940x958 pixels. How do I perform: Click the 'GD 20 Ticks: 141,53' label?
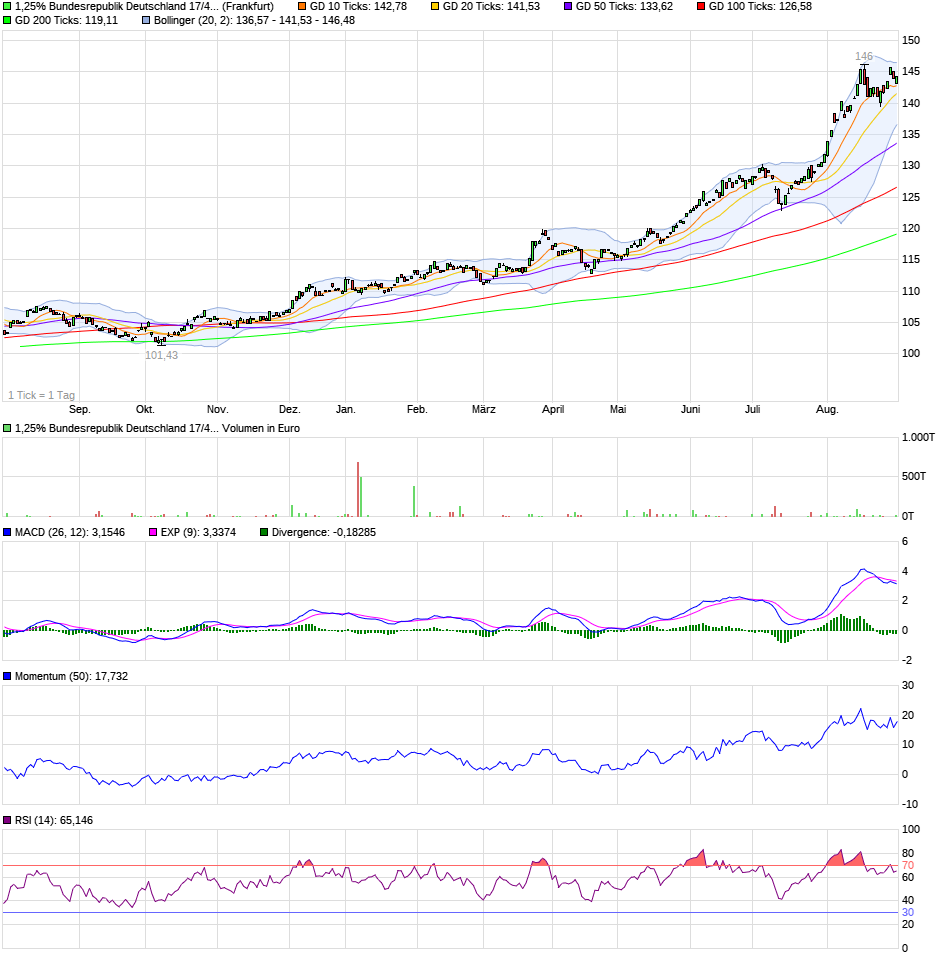pos(491,7)
